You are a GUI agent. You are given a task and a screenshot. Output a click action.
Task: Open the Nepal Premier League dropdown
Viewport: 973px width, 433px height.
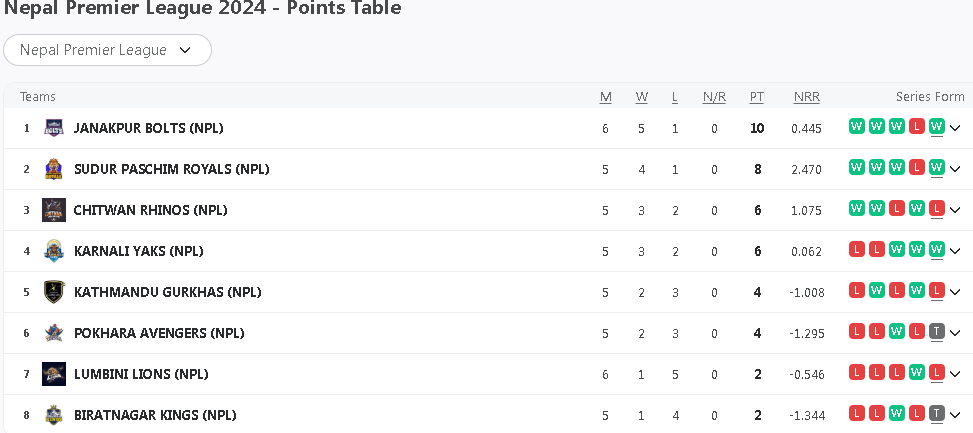[107, 50]
